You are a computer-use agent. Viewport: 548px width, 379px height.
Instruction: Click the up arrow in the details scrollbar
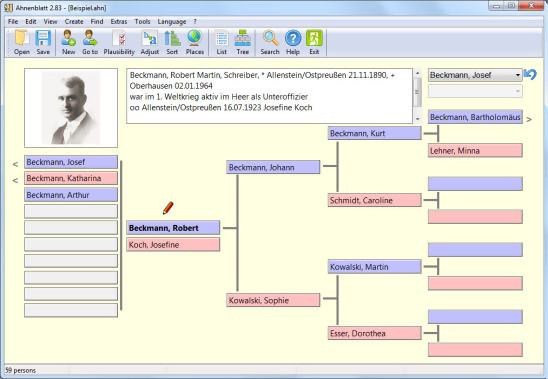point(418,73)
